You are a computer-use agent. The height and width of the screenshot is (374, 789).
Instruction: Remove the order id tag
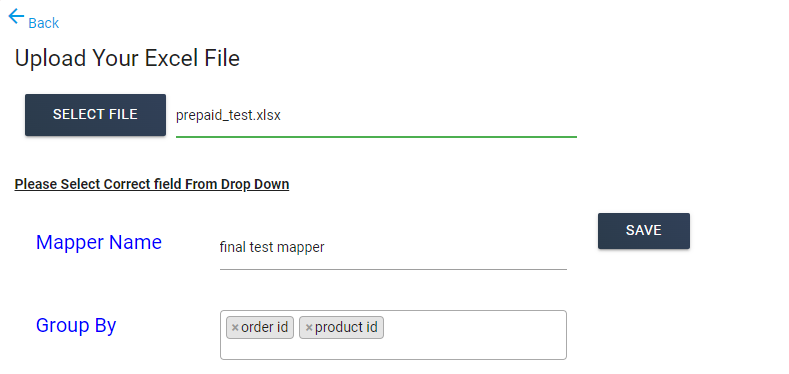click(x=234, y=328)
